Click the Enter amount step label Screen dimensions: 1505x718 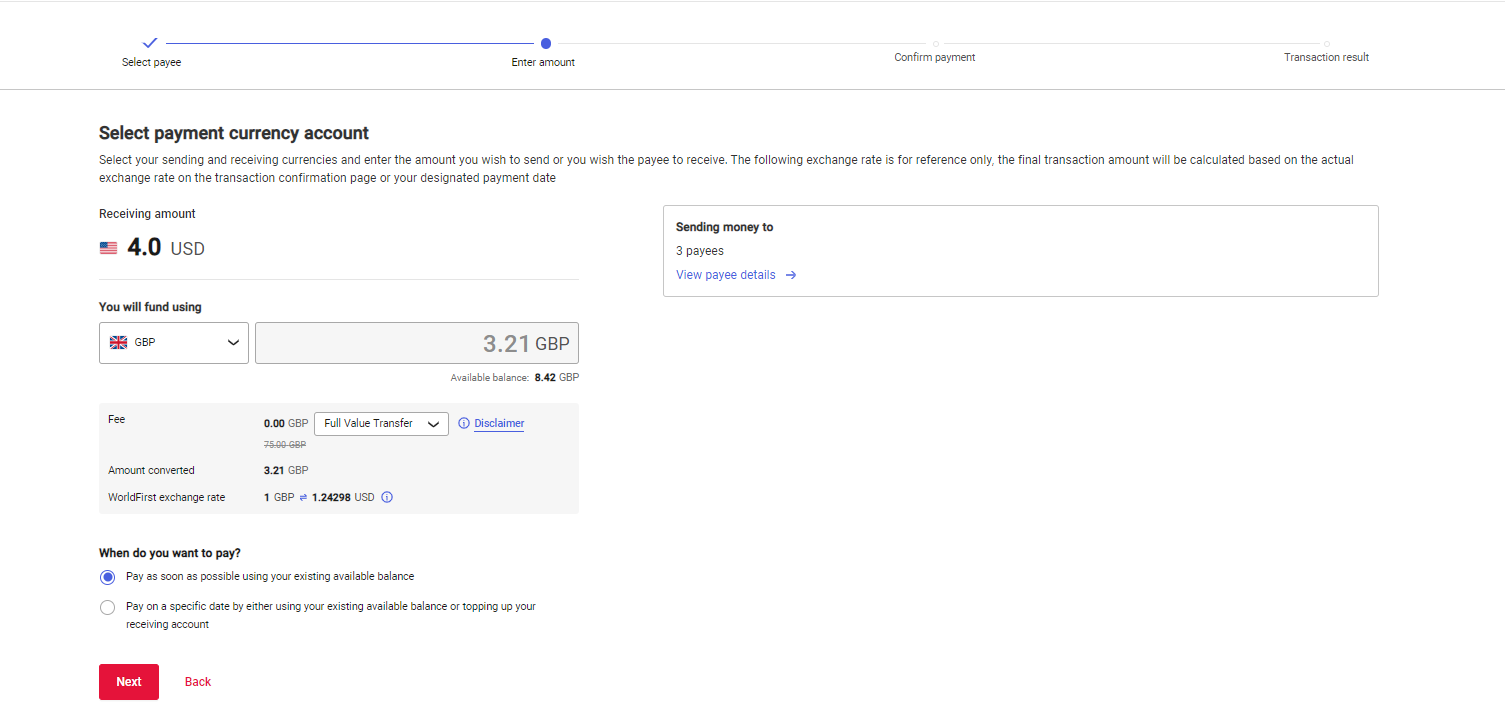pos(543,62)
